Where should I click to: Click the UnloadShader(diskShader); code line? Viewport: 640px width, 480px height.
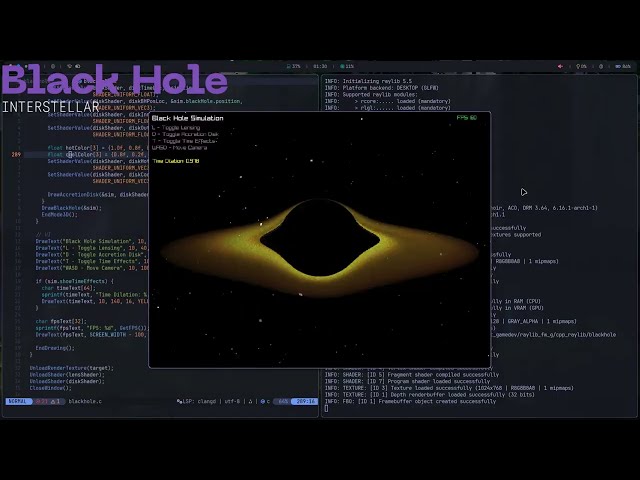67,381
